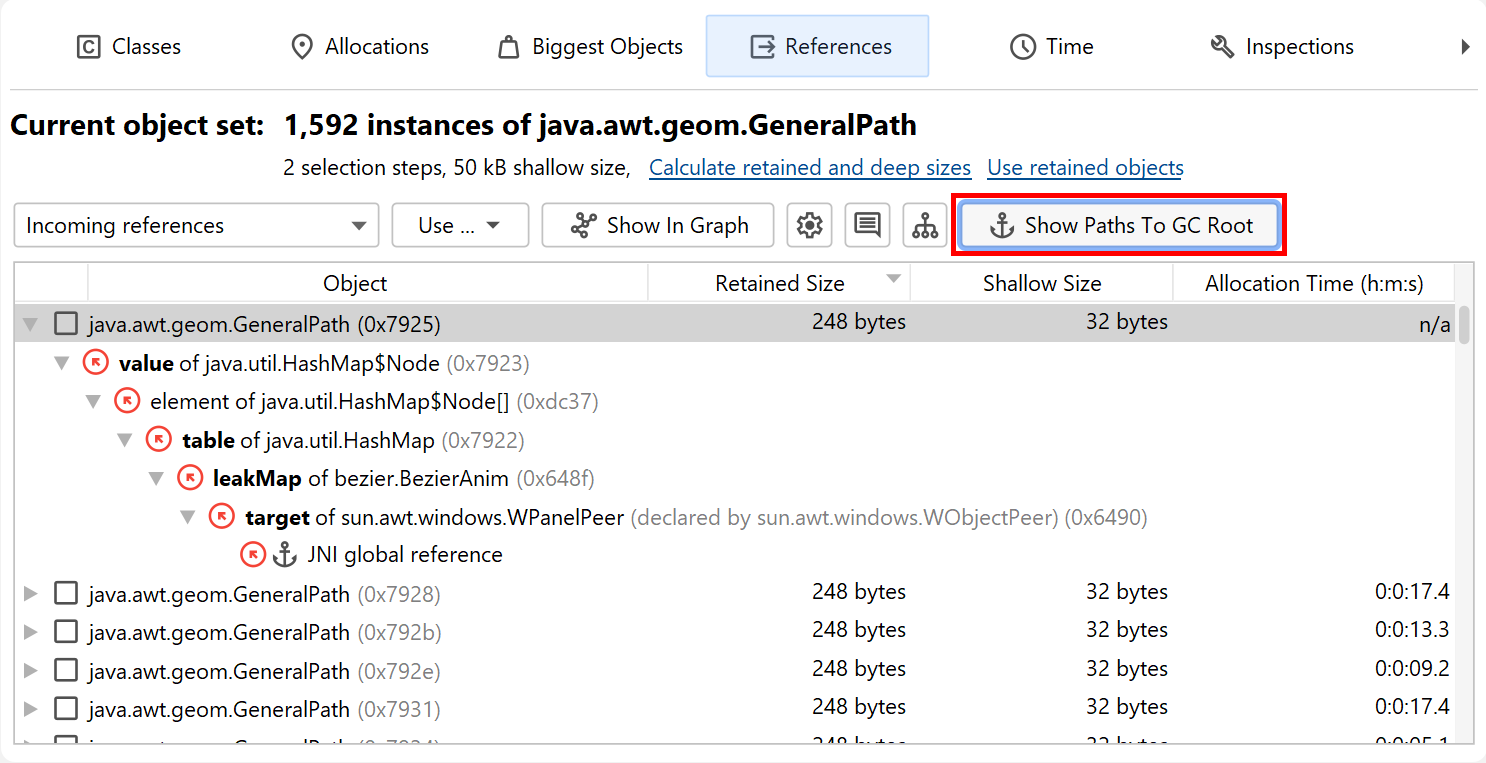
Task: Switch to the Biggest Objects tab
Action: (x=590, y=47)
